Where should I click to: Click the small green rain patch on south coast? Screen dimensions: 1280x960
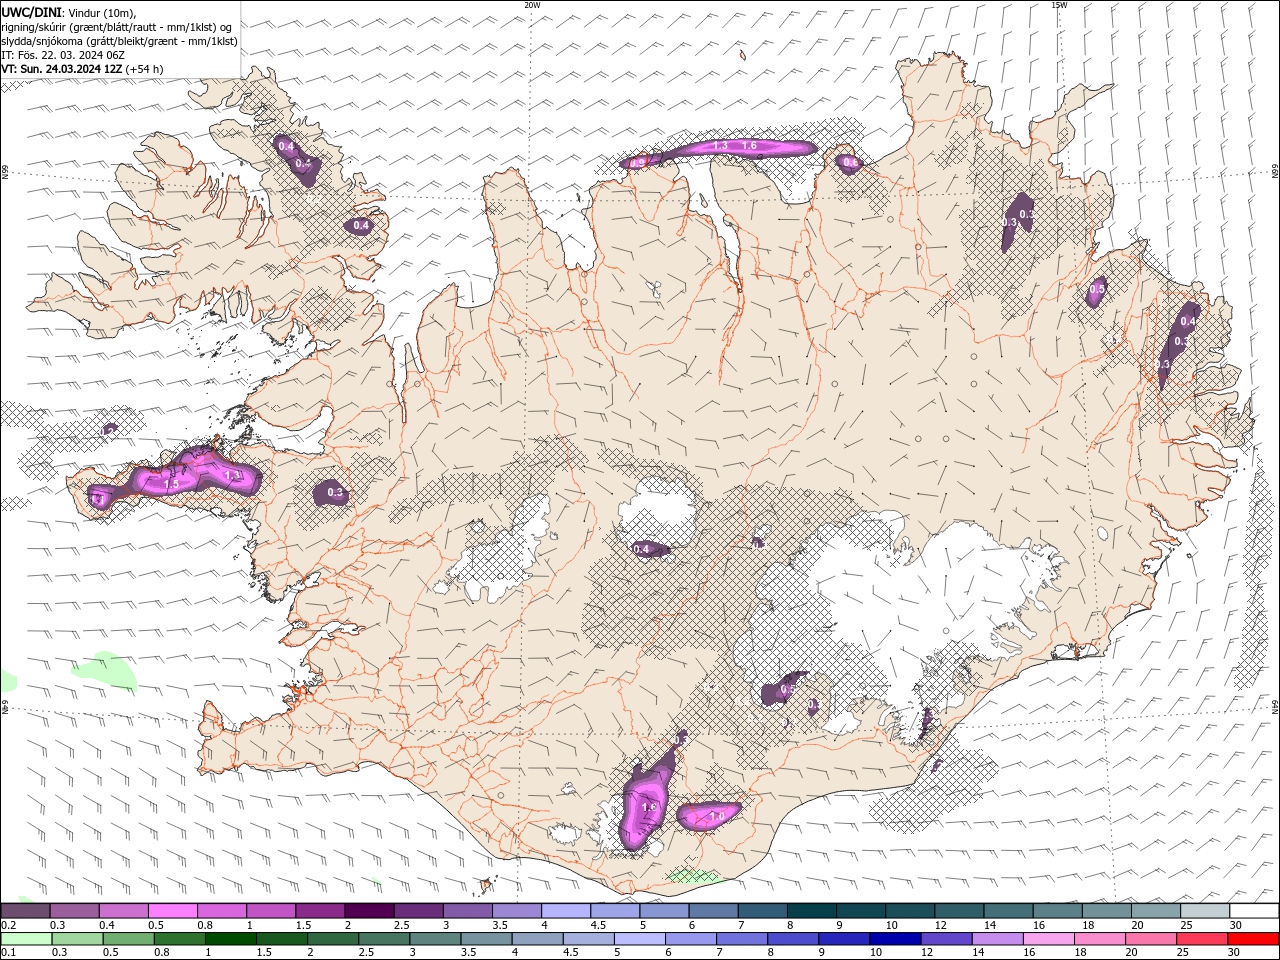point(693,876)
